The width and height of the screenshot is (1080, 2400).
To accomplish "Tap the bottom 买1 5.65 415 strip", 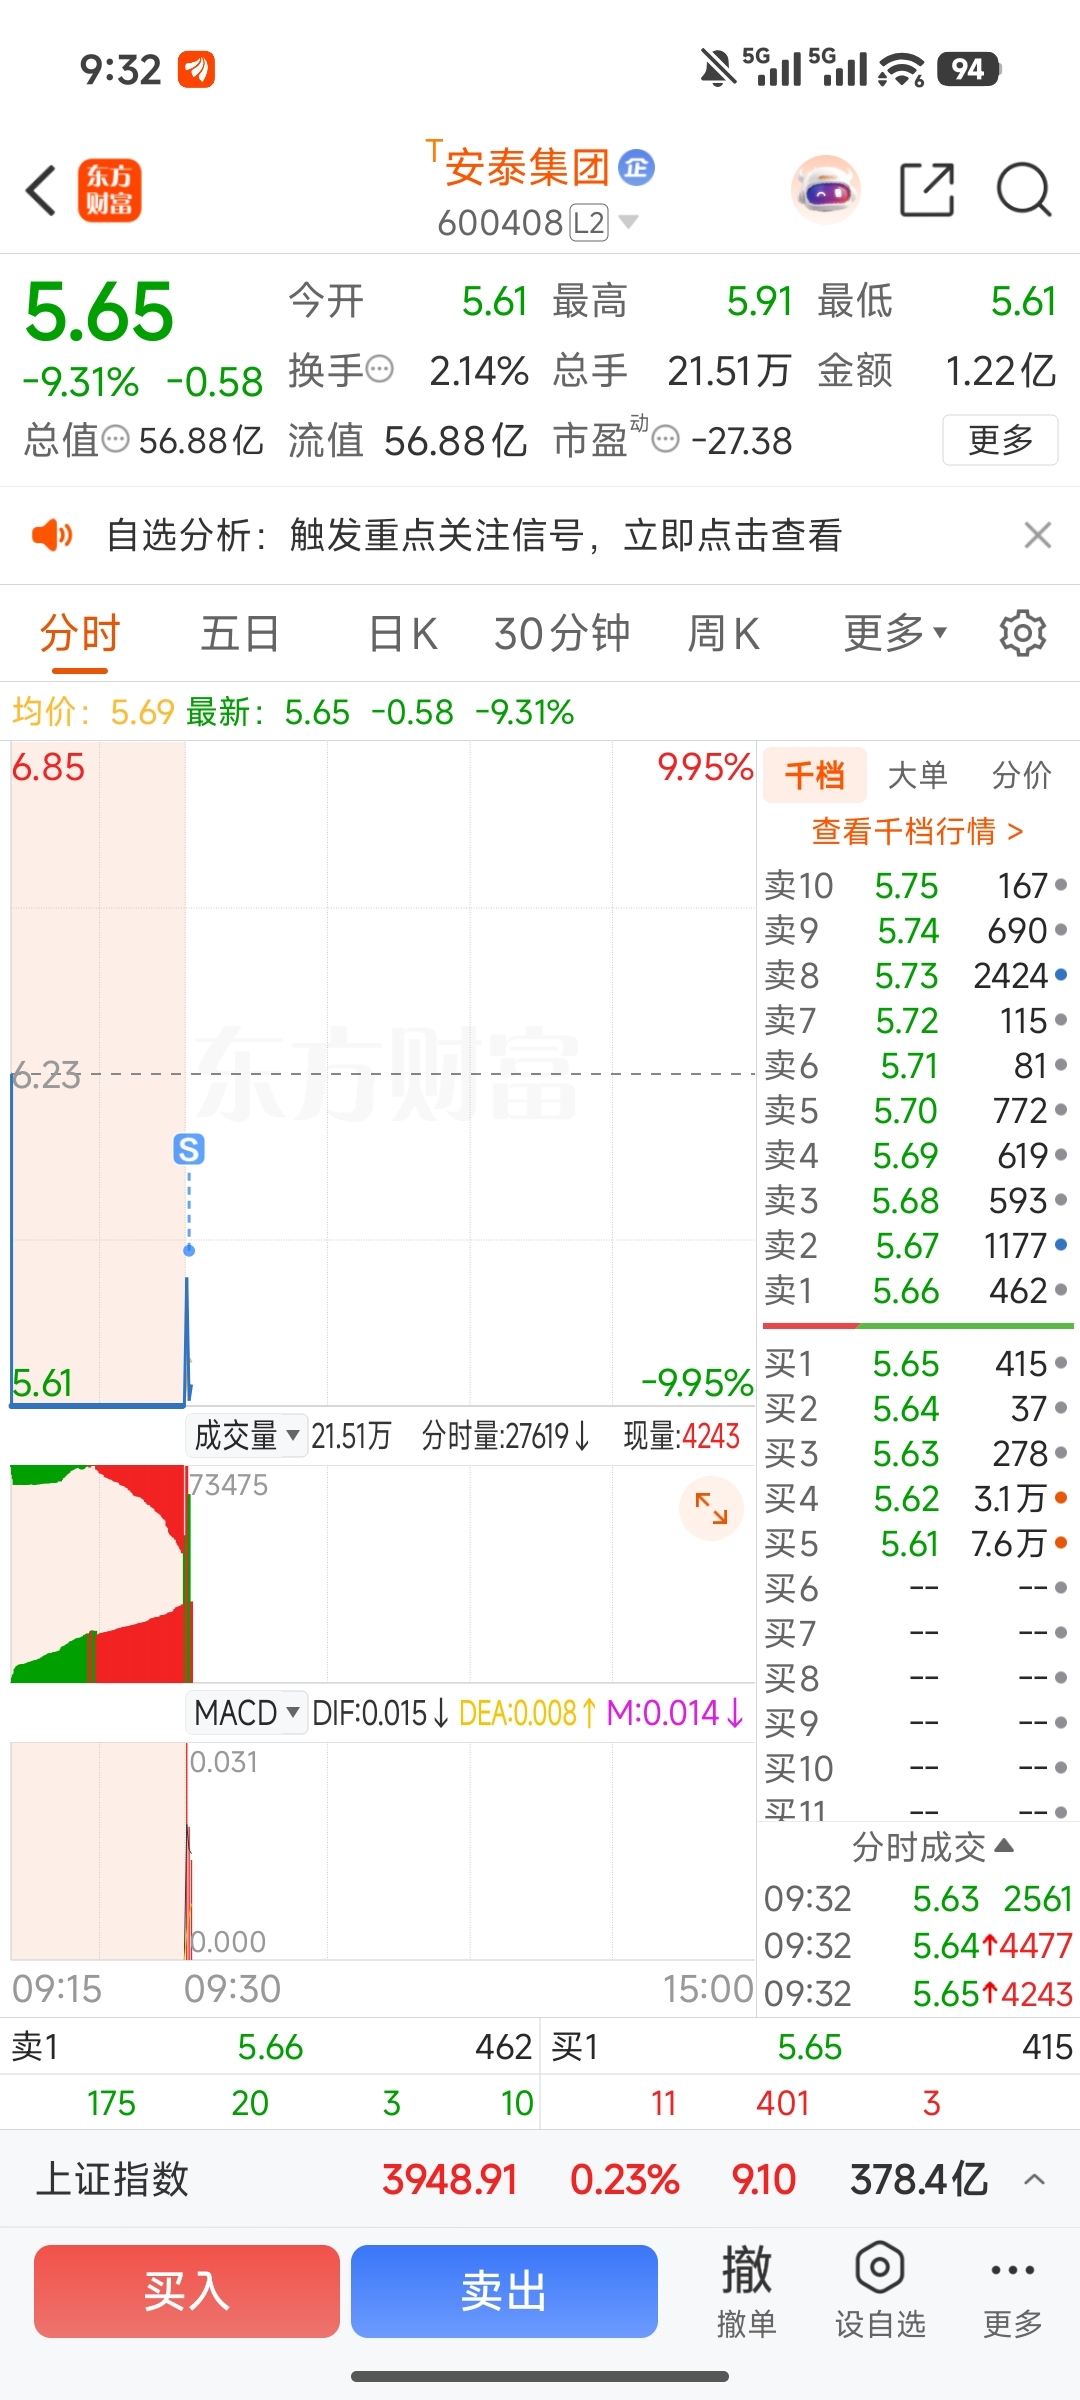I will pyautogui.click(x=811, y=2047).
